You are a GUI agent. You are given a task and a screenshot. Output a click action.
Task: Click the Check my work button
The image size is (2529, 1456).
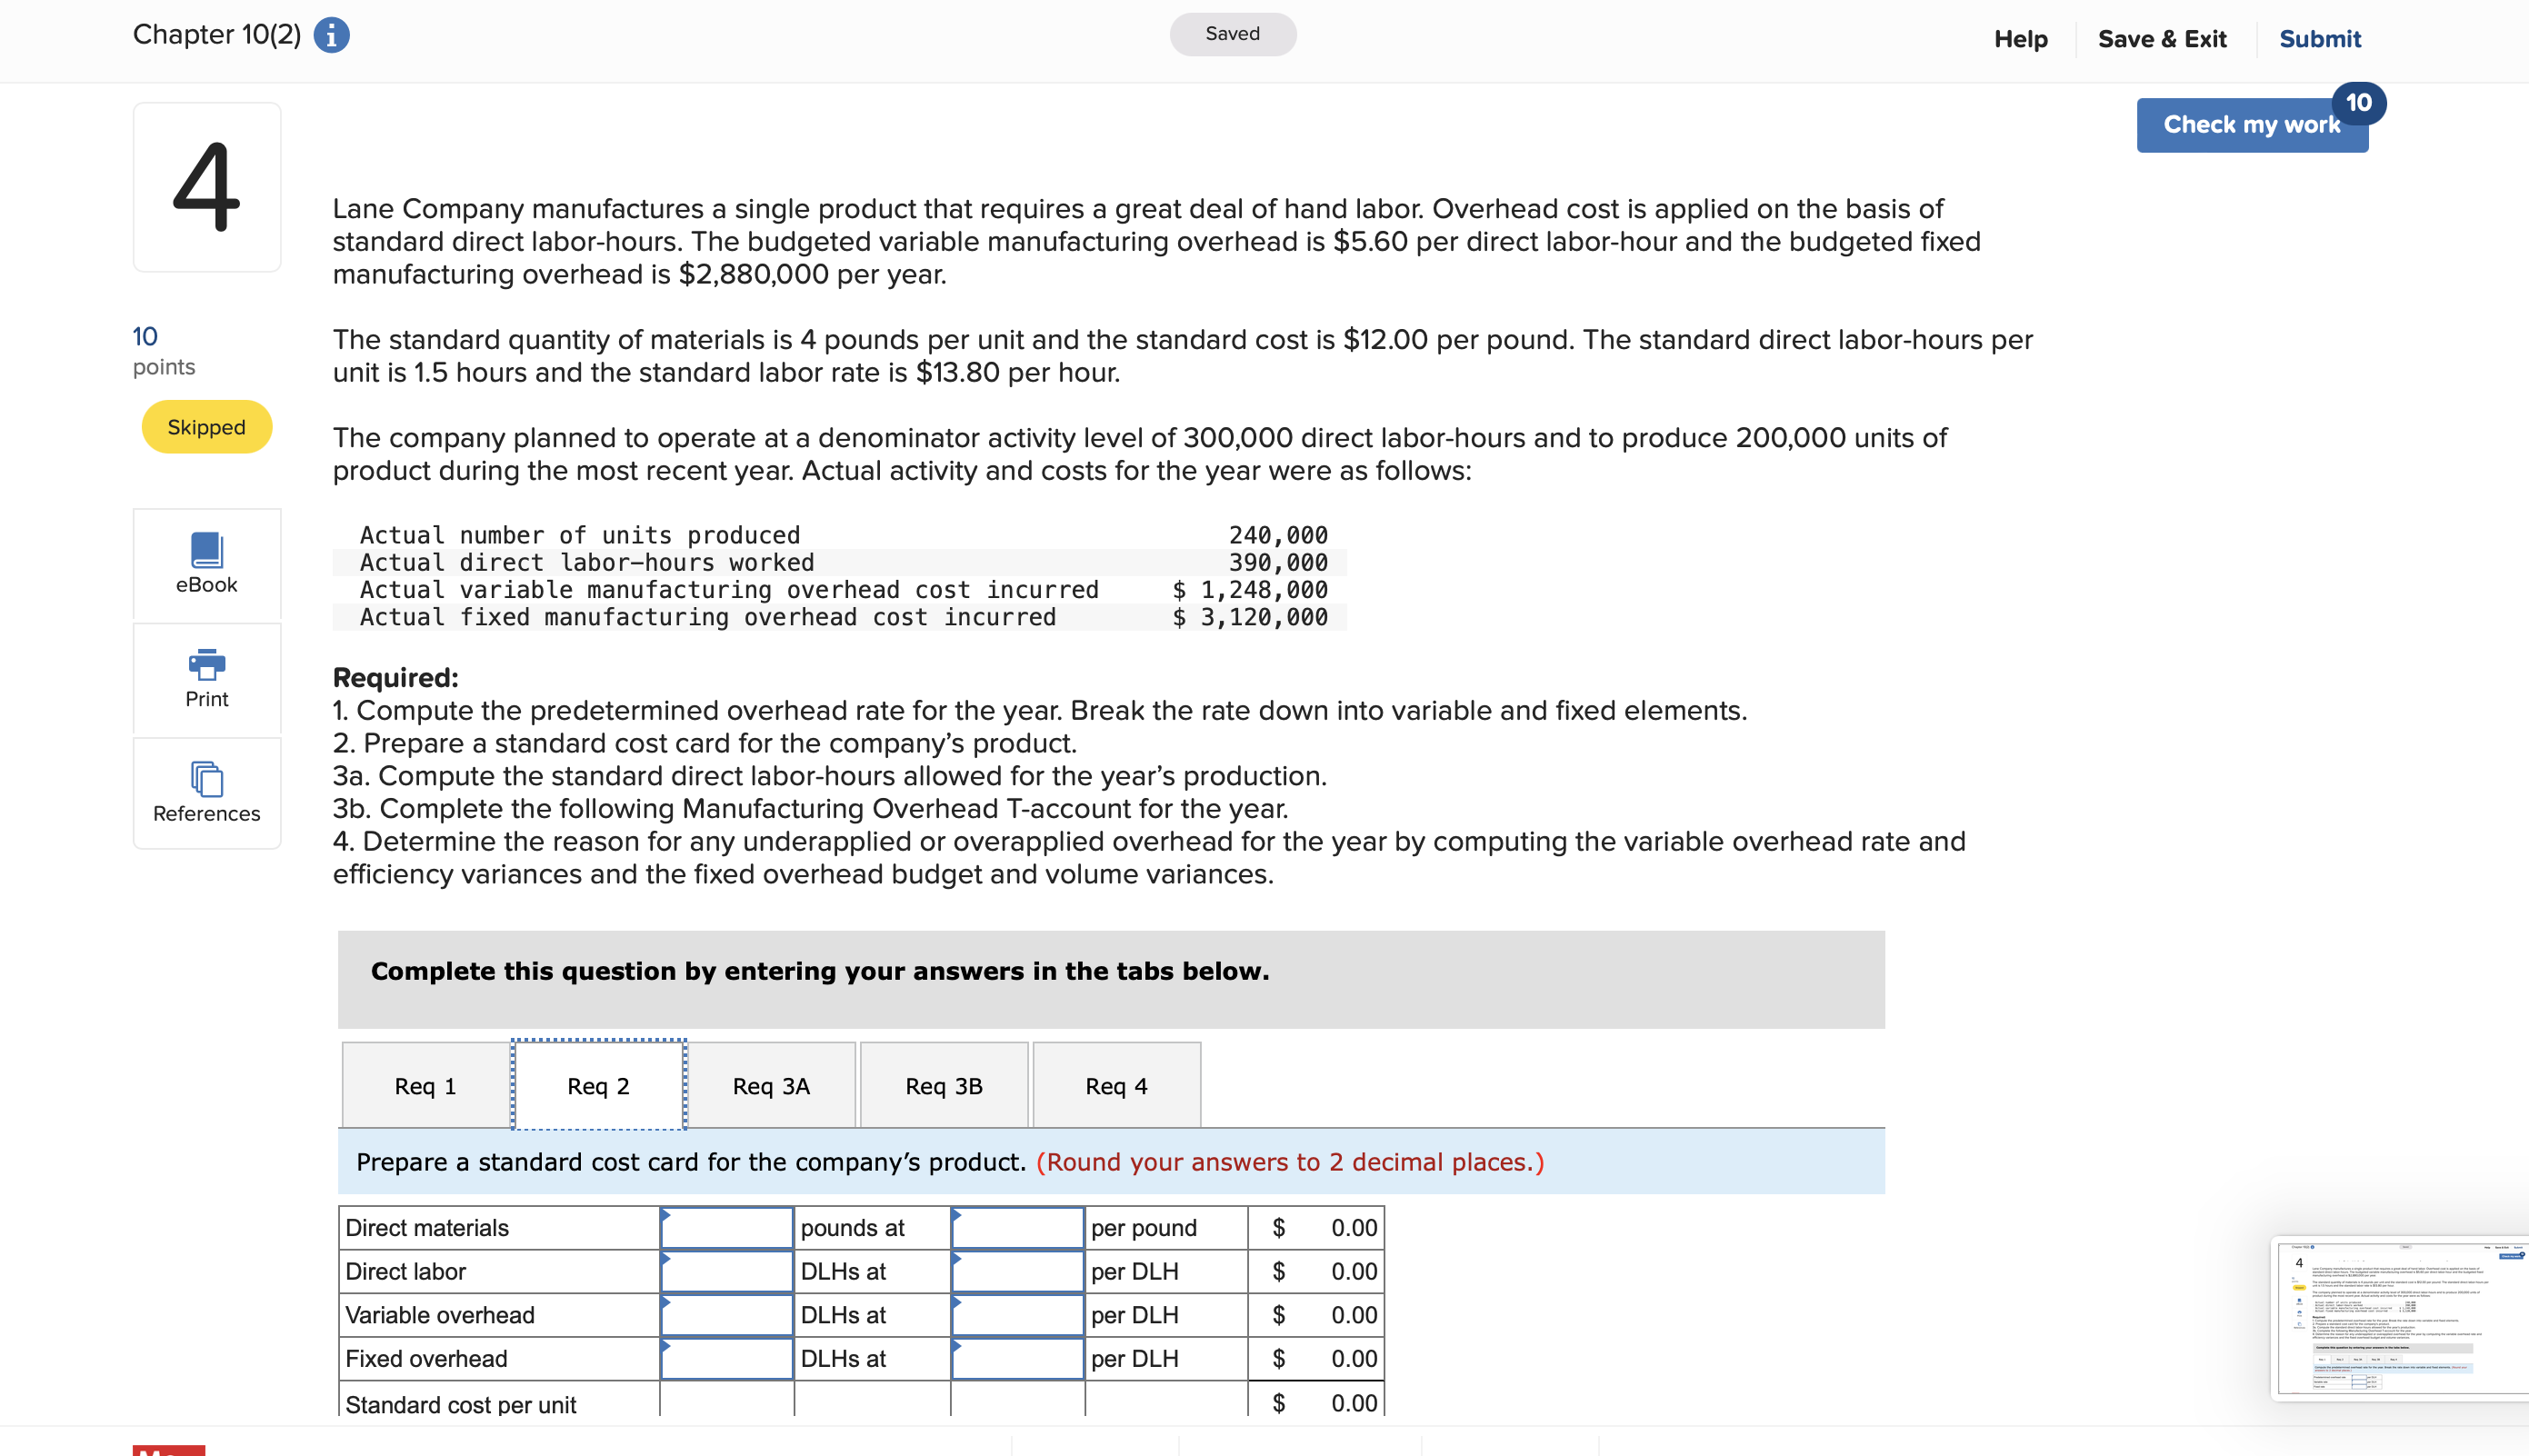pyautogui.click(x=2251, y=124)
